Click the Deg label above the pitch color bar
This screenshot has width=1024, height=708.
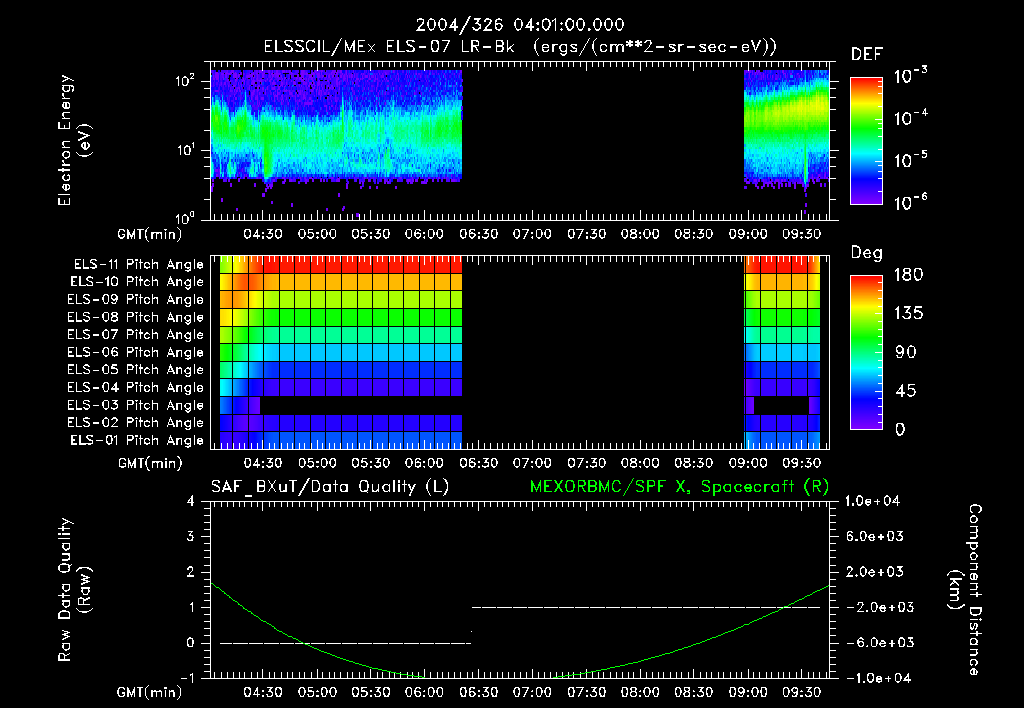click(x=866, y=253)
